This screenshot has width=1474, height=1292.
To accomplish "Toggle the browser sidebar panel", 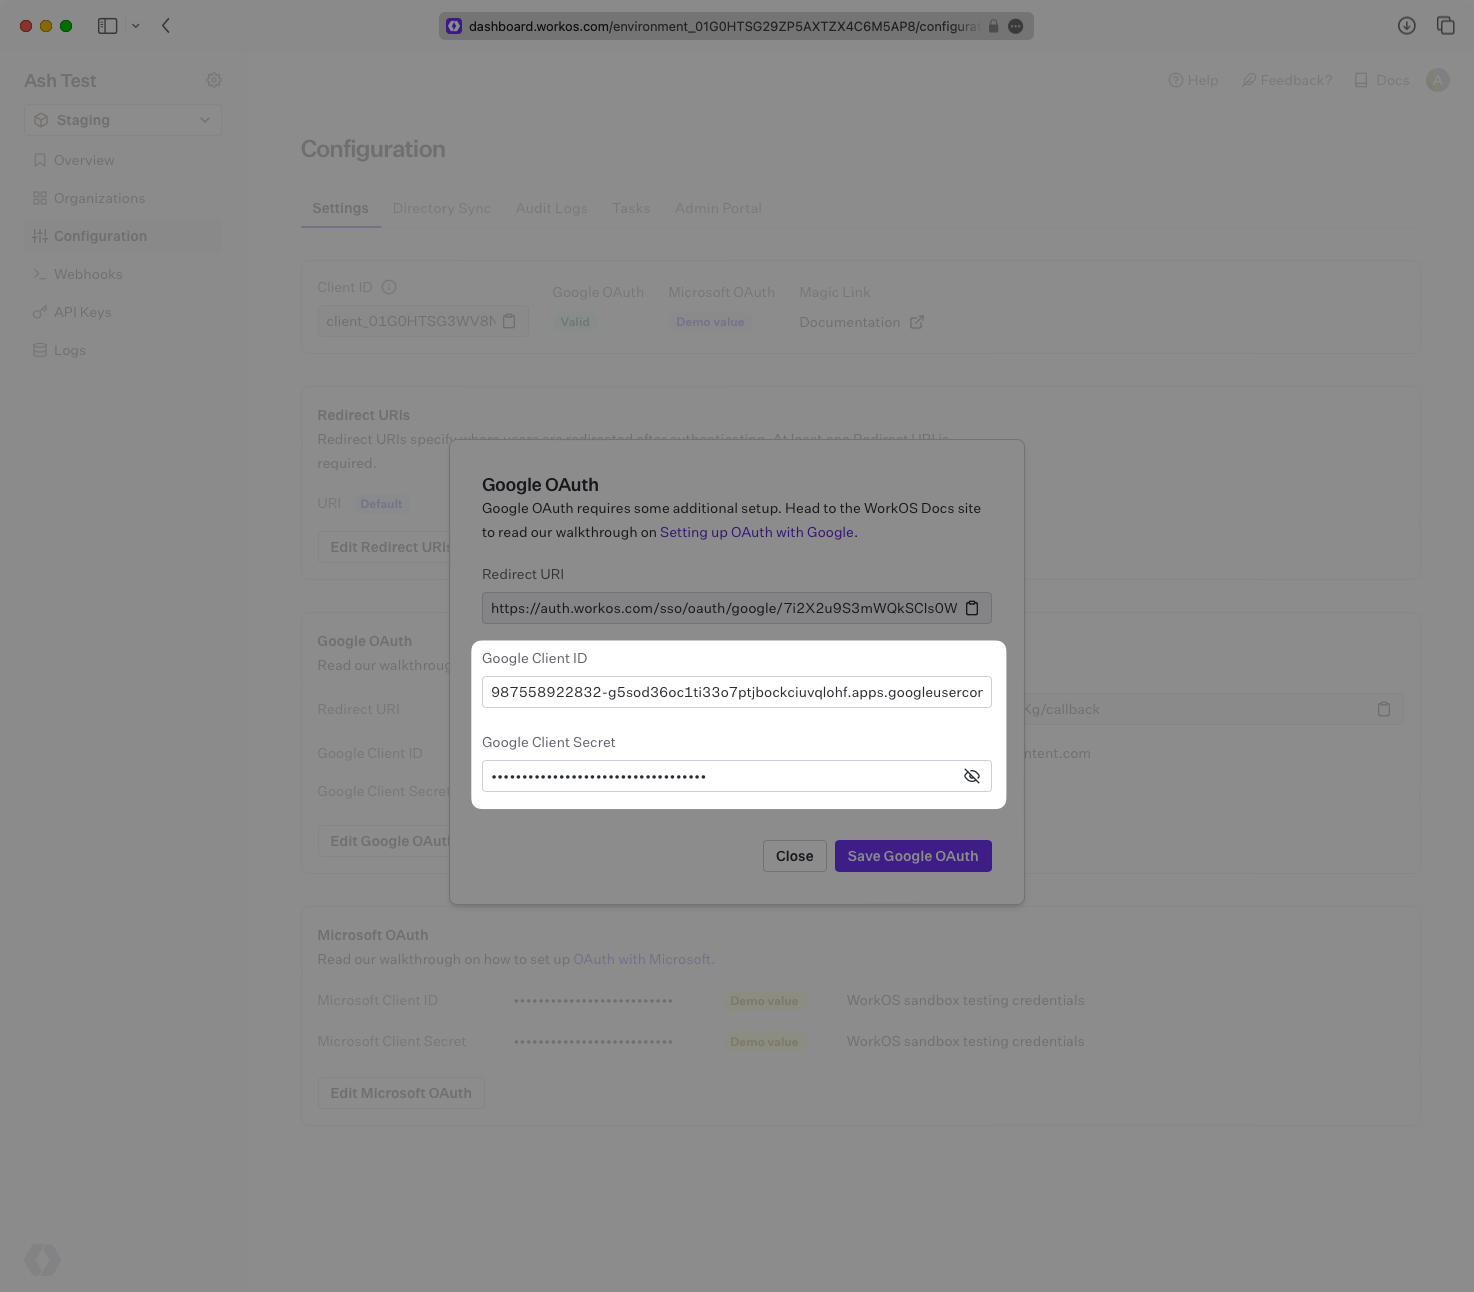I will pyautogui.click(x=107, y=25).
